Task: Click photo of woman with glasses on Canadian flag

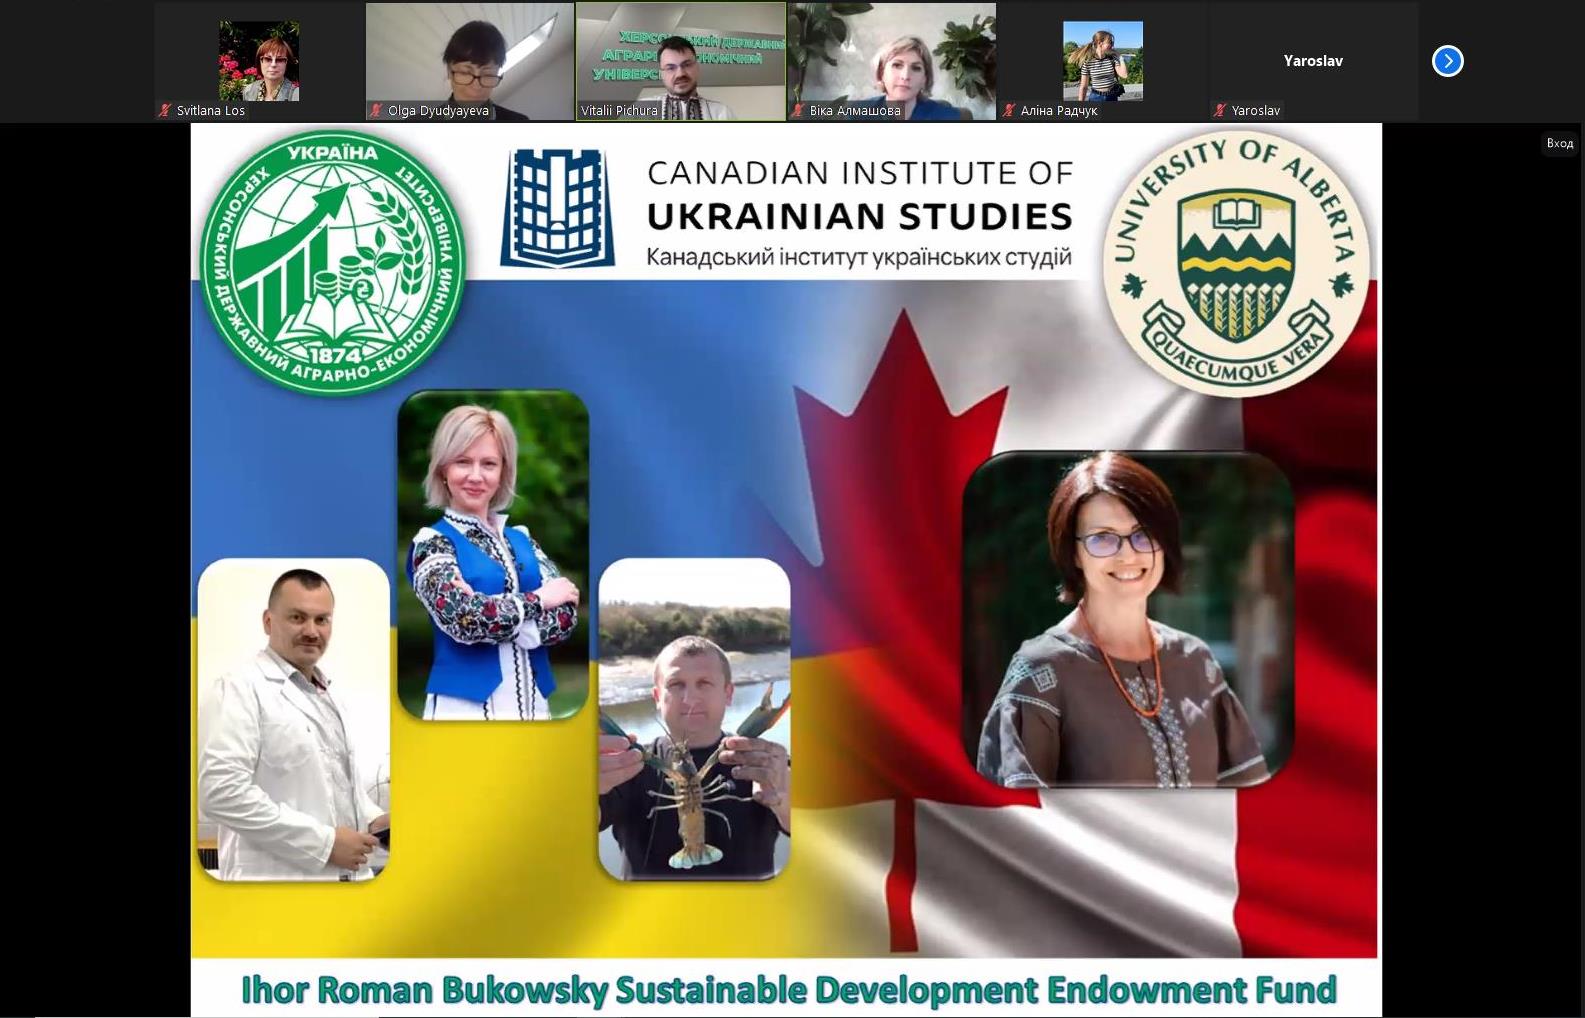Action: pos(1128,620)
